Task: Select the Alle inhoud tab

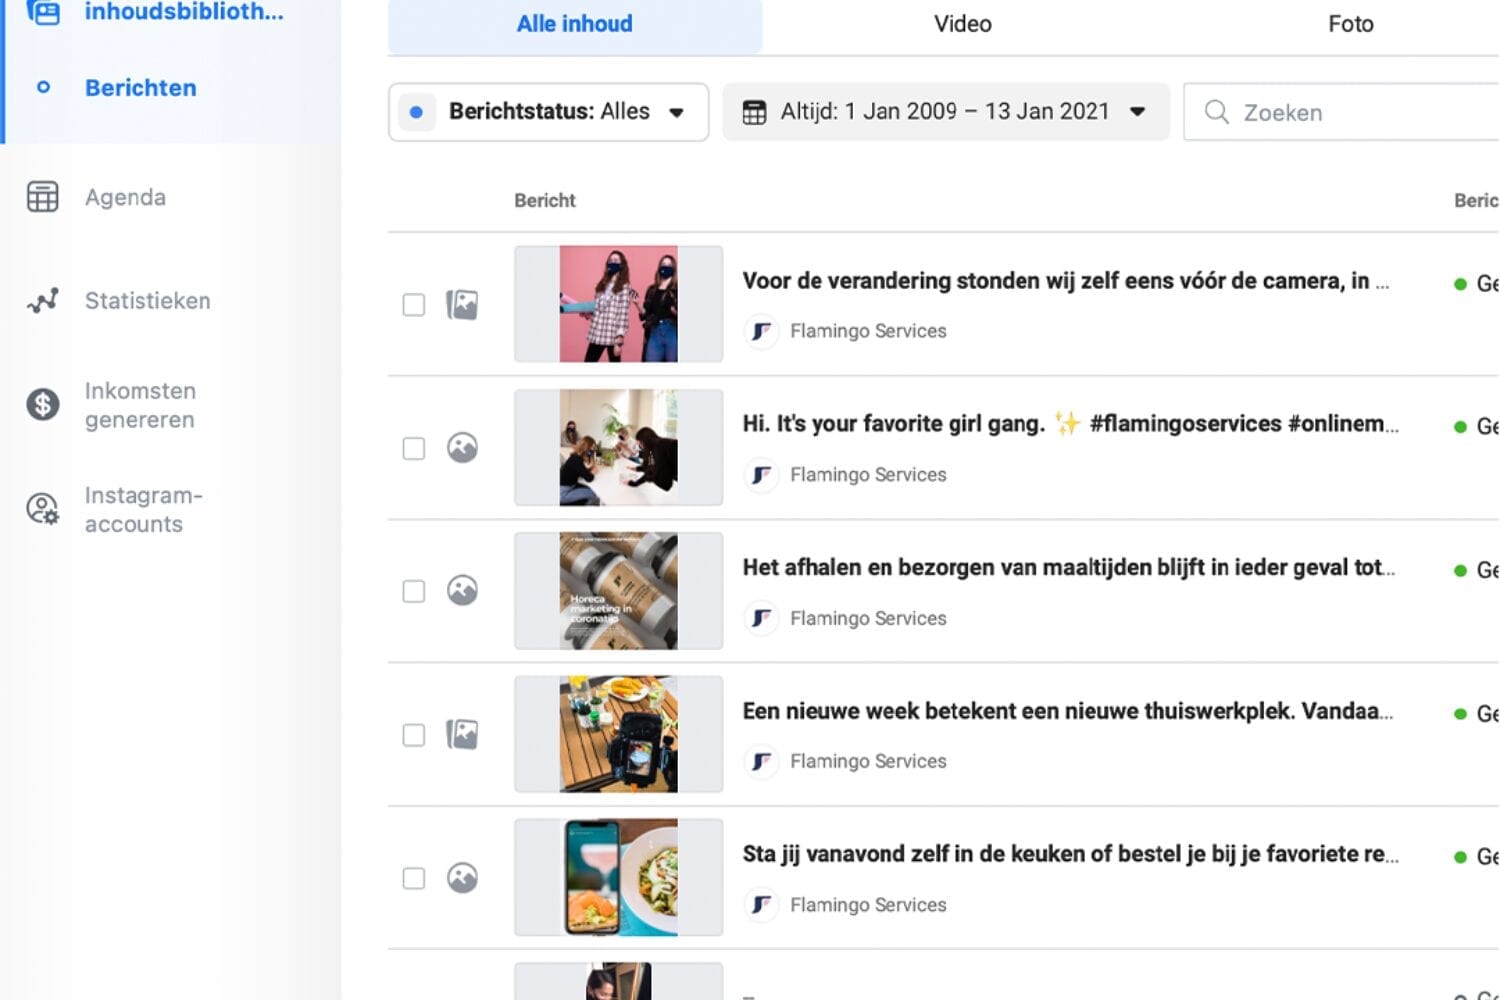Action: pyautogui.click(x=574, y=24)
